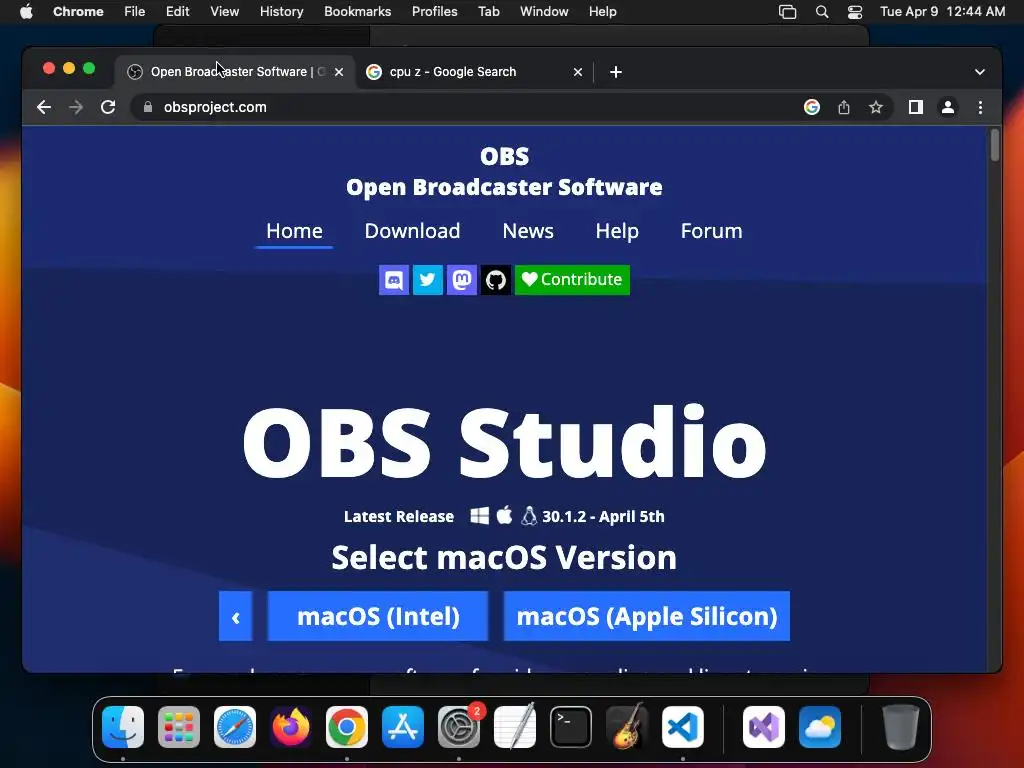Click the Google icon in address bar

tap(812, 107)
